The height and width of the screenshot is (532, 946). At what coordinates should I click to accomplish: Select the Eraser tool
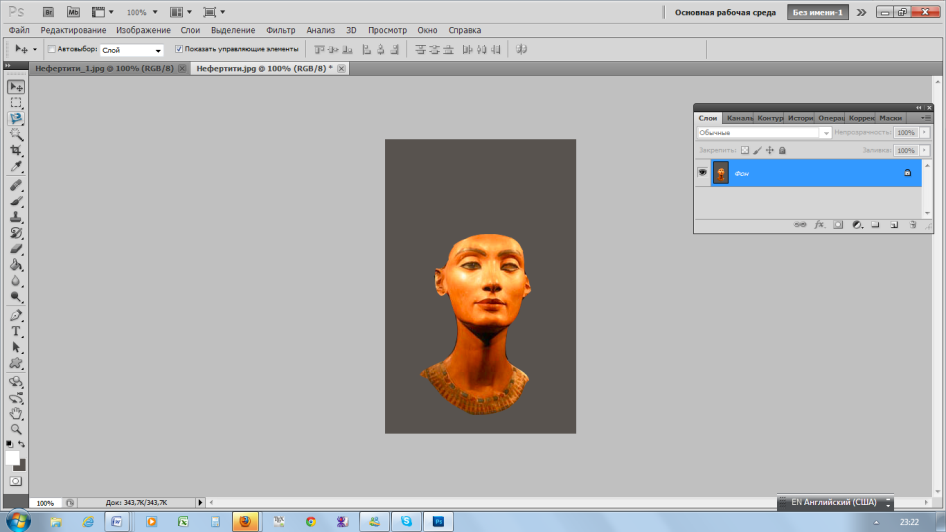[16, 249]
